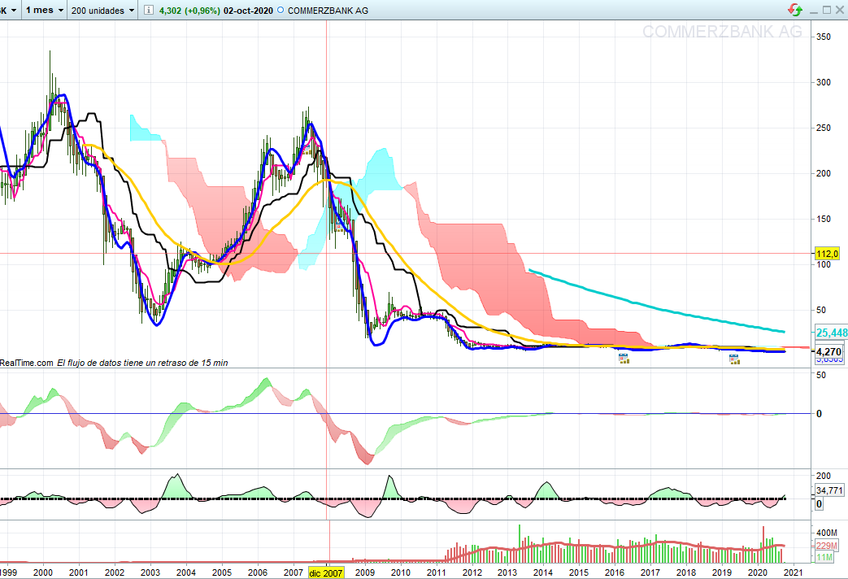
Task: Close the chart window
Action: [x=840, y=10]
